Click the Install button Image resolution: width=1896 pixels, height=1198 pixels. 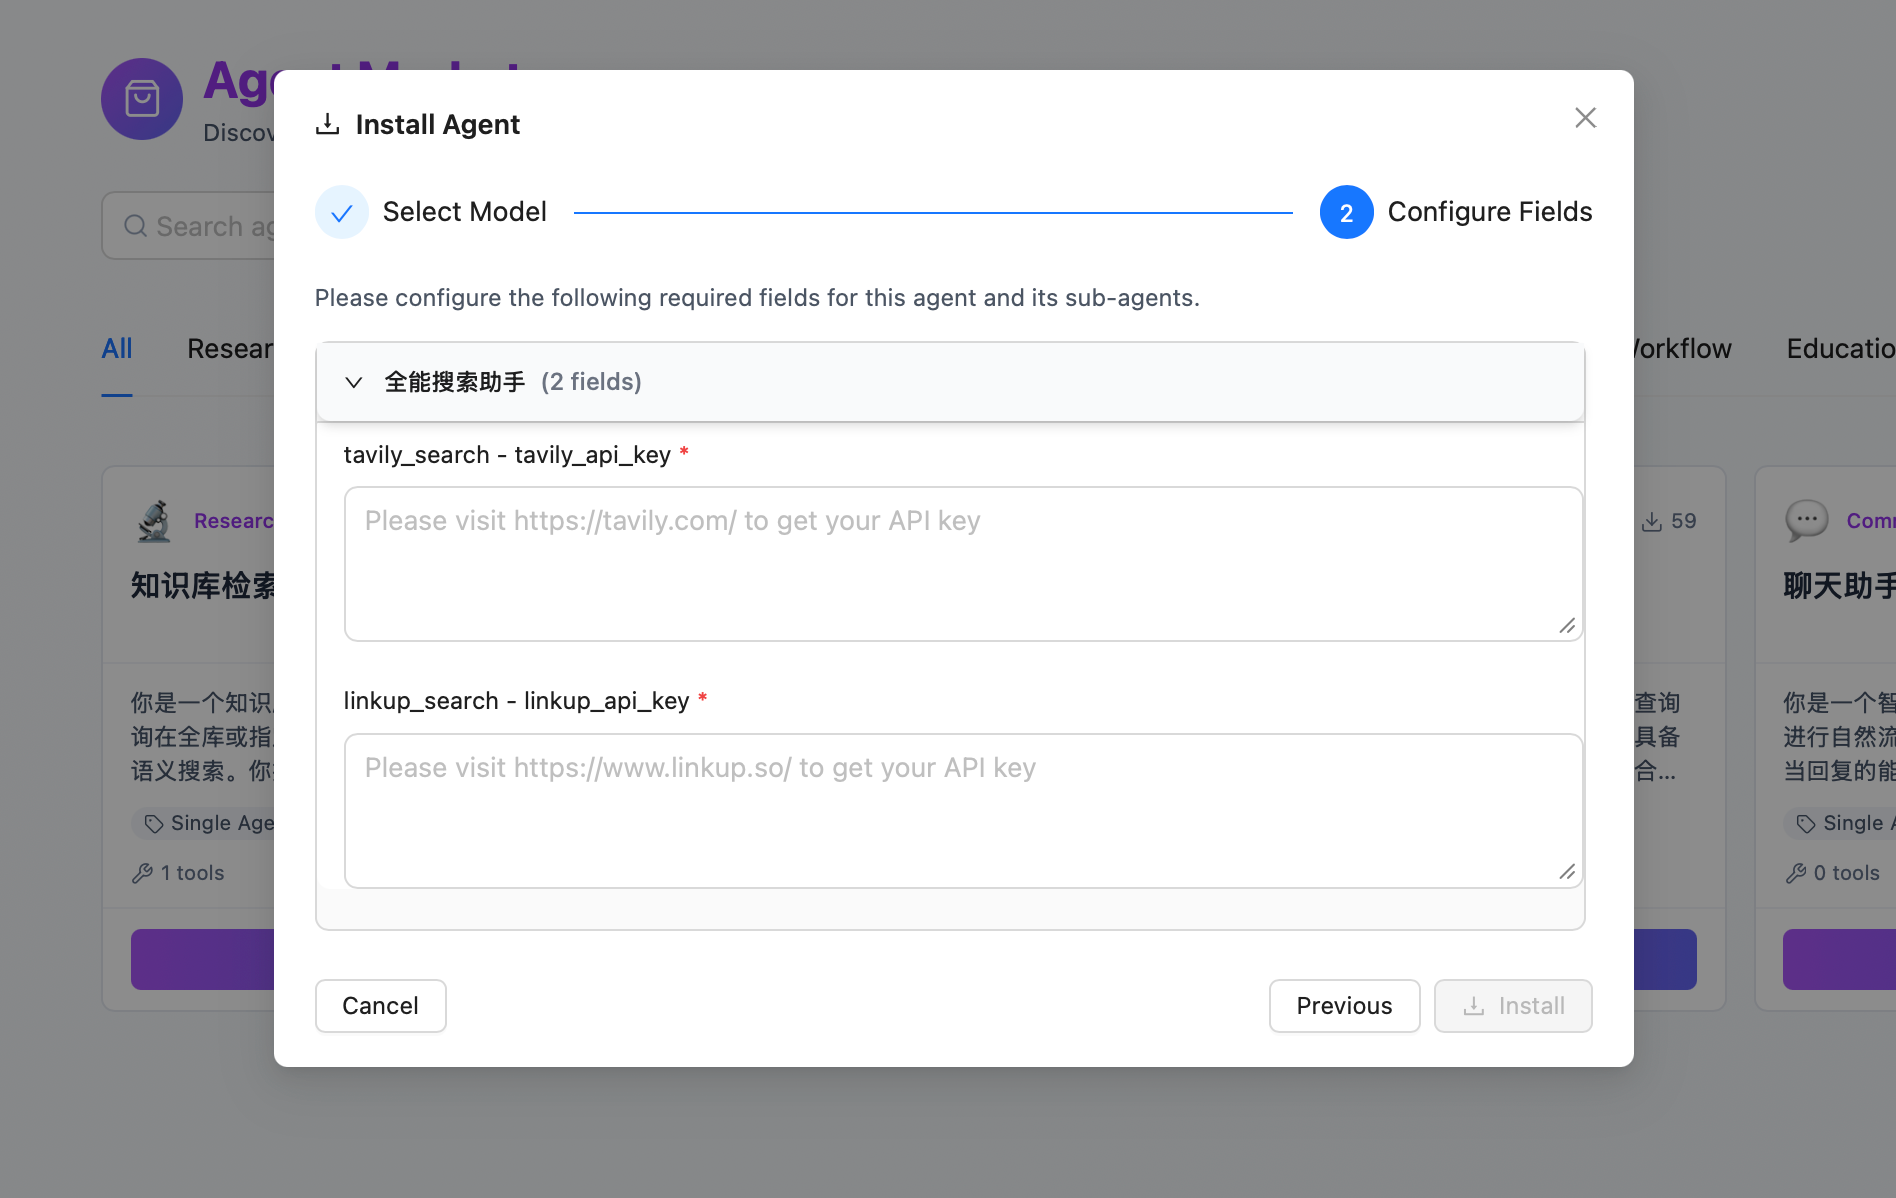click(1513, 1006)
